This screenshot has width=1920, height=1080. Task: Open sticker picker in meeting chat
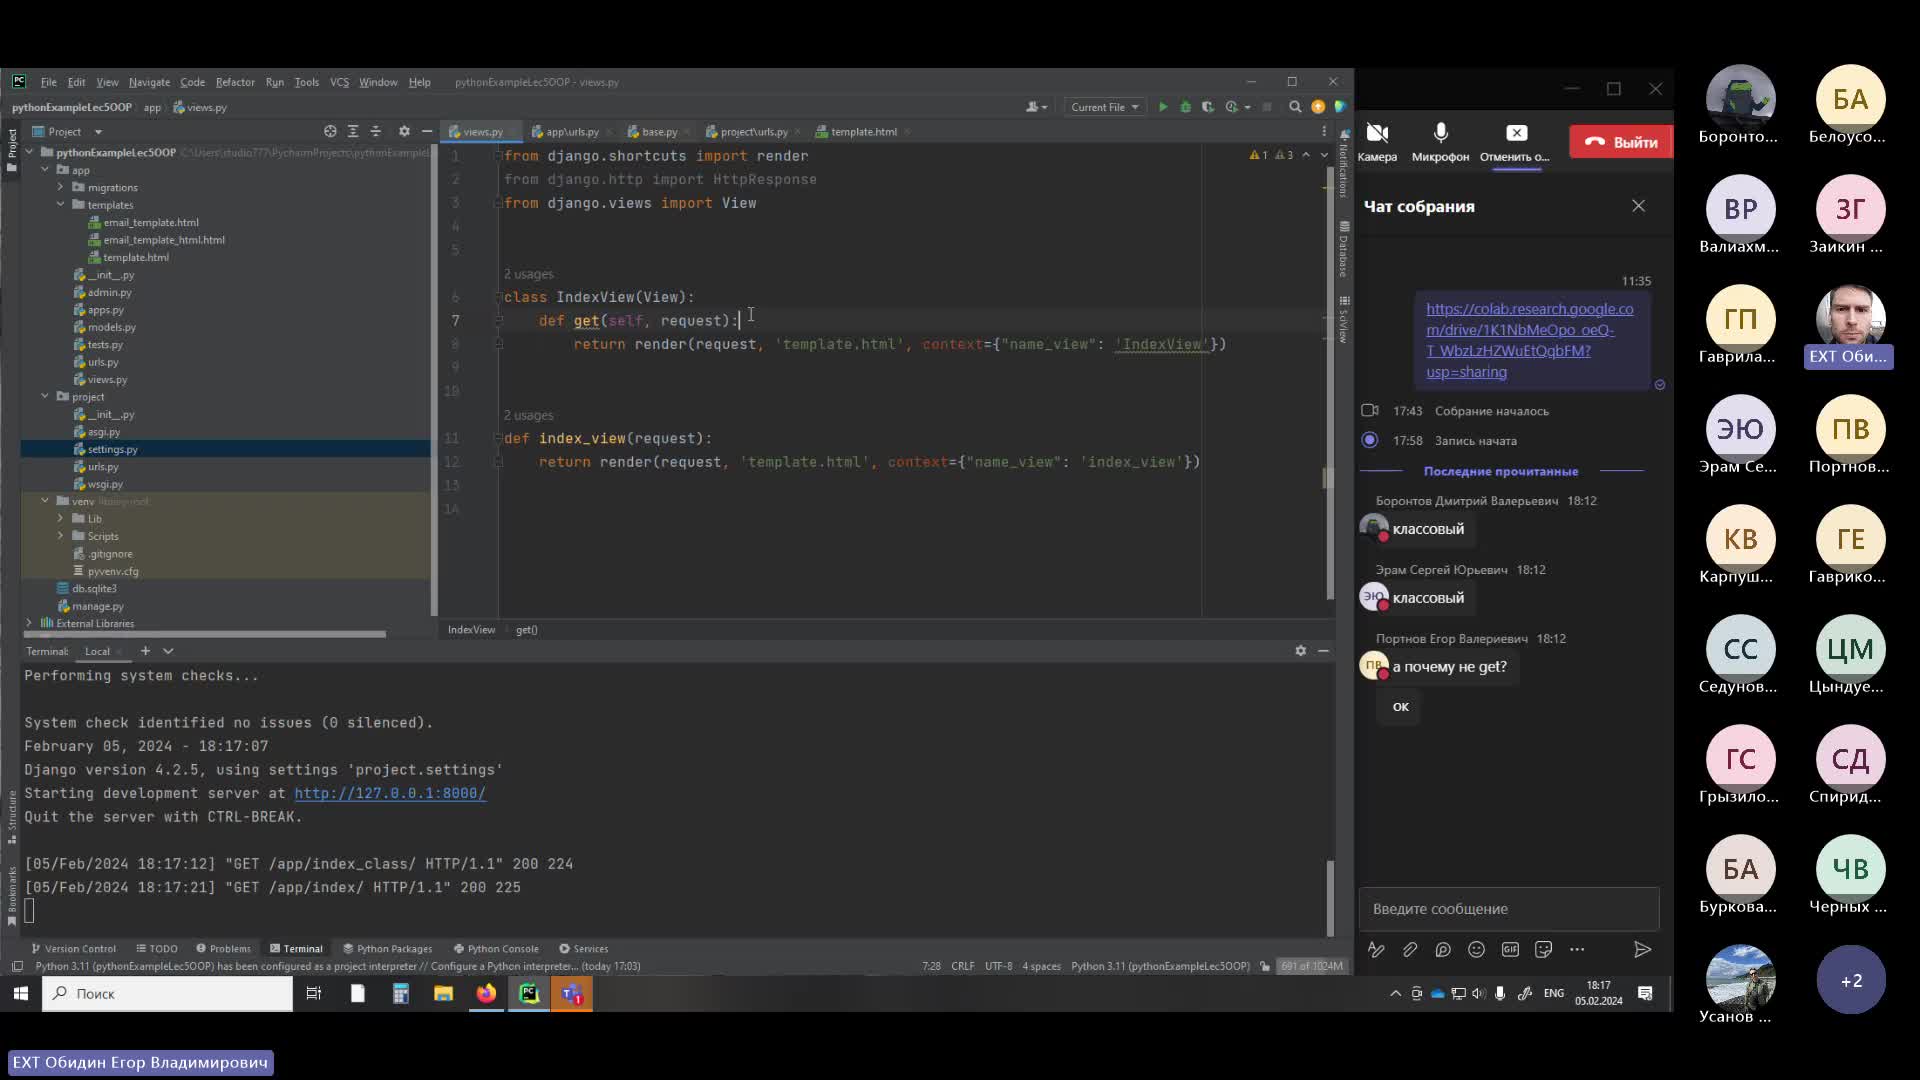coord(1543,949)
